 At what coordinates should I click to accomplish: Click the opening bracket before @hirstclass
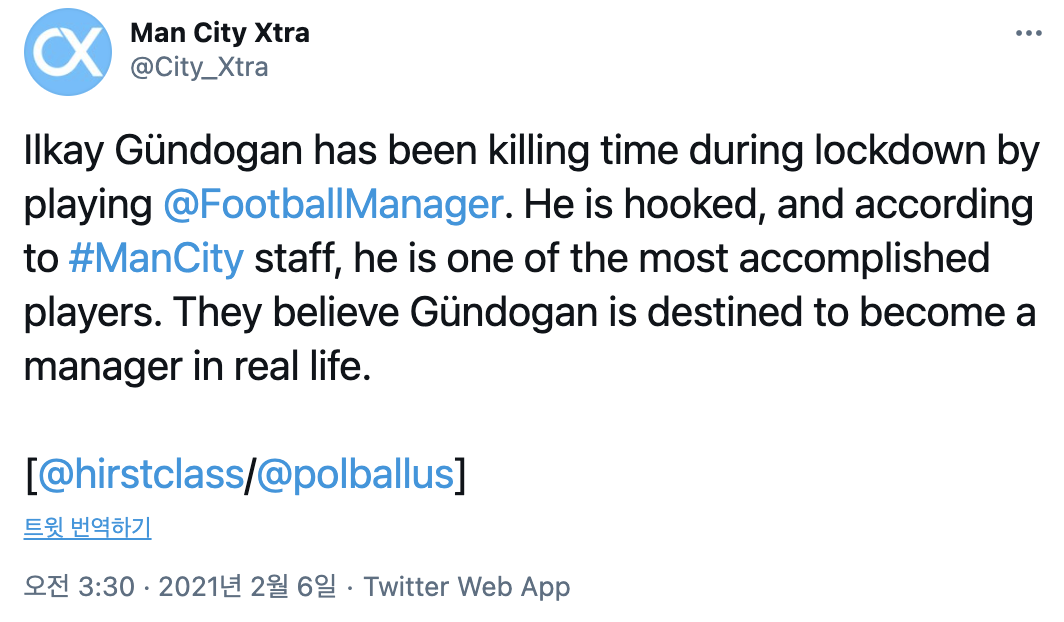pos(31,473)
